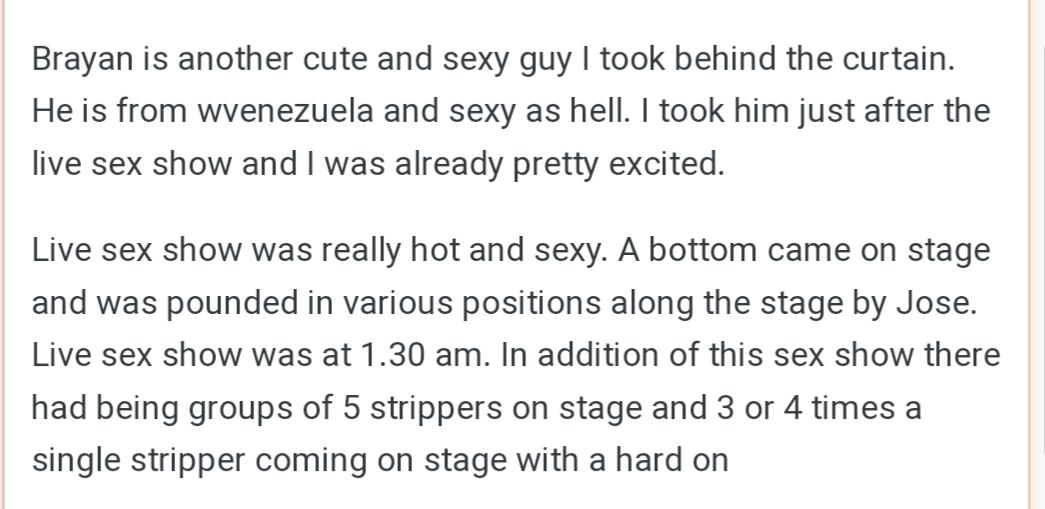Viewport: 1045px width, 509px height.
Task: Click the word "really" in second paragraph
Action: coord(361,253)
